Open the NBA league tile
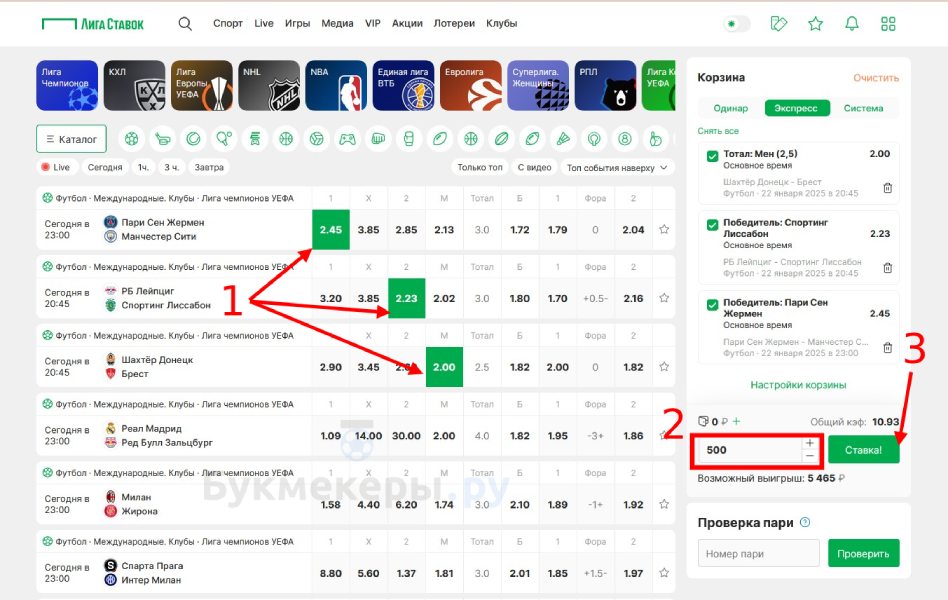948x600 pixels. [x=336, y=85]
